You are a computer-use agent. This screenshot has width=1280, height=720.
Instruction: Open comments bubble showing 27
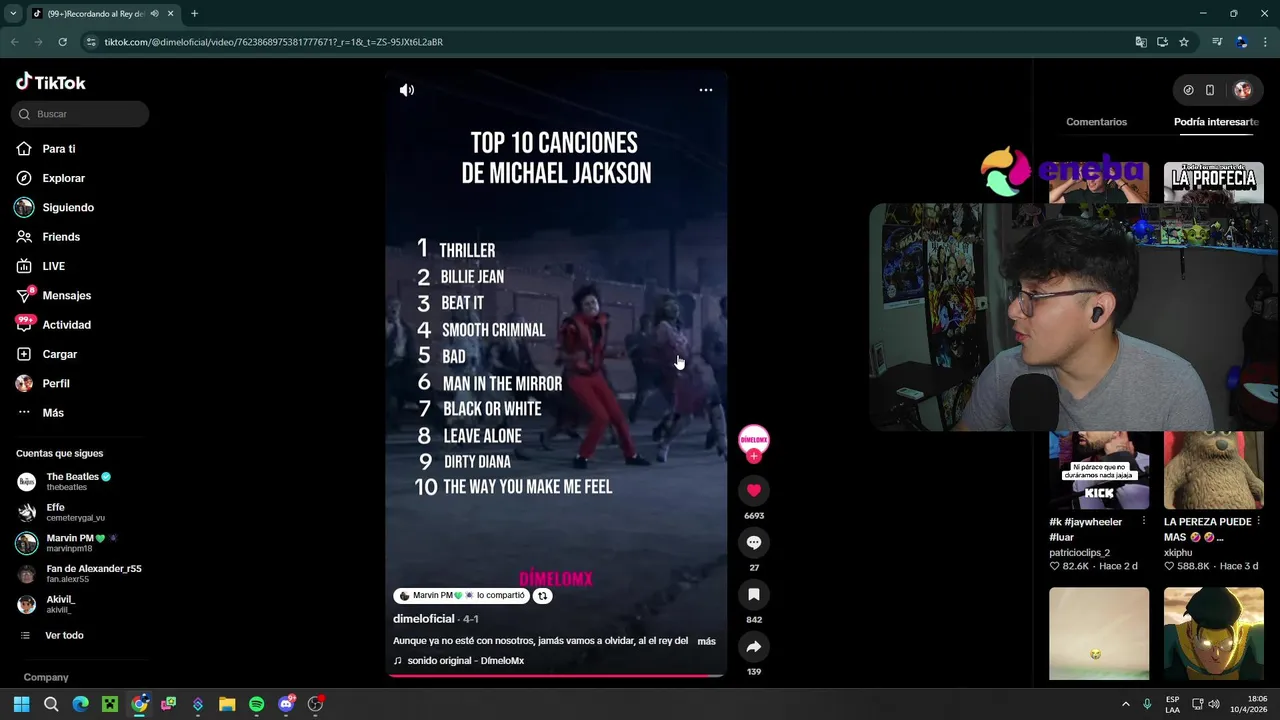click(754, 542)
